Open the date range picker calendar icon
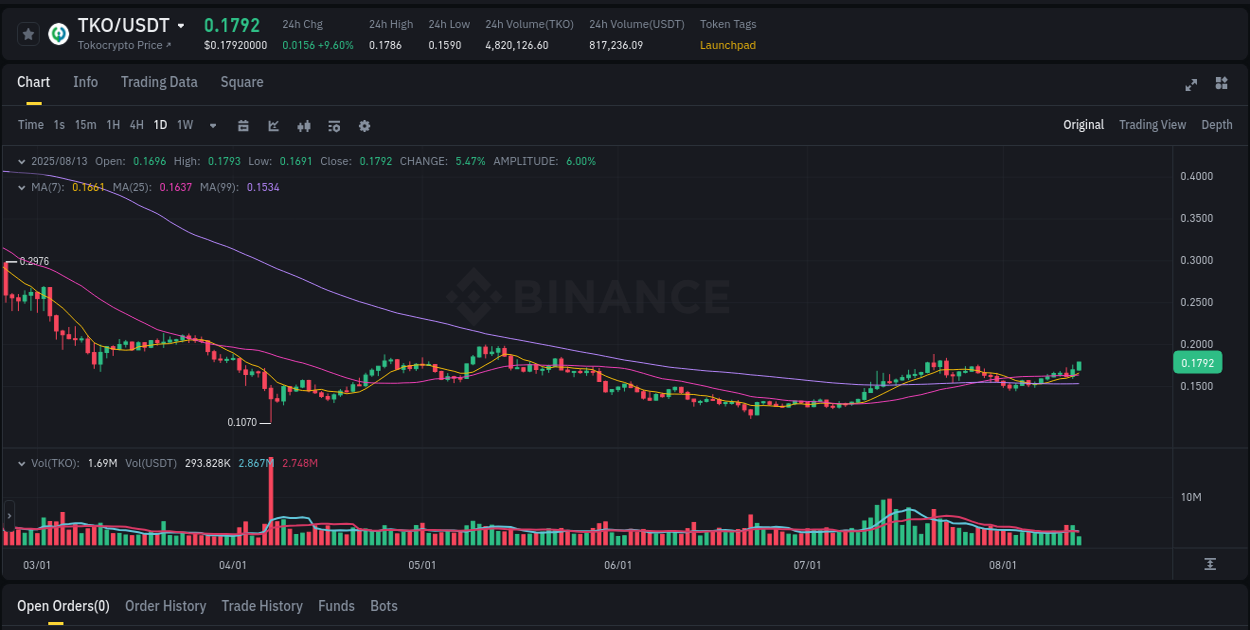 [243, 126]
